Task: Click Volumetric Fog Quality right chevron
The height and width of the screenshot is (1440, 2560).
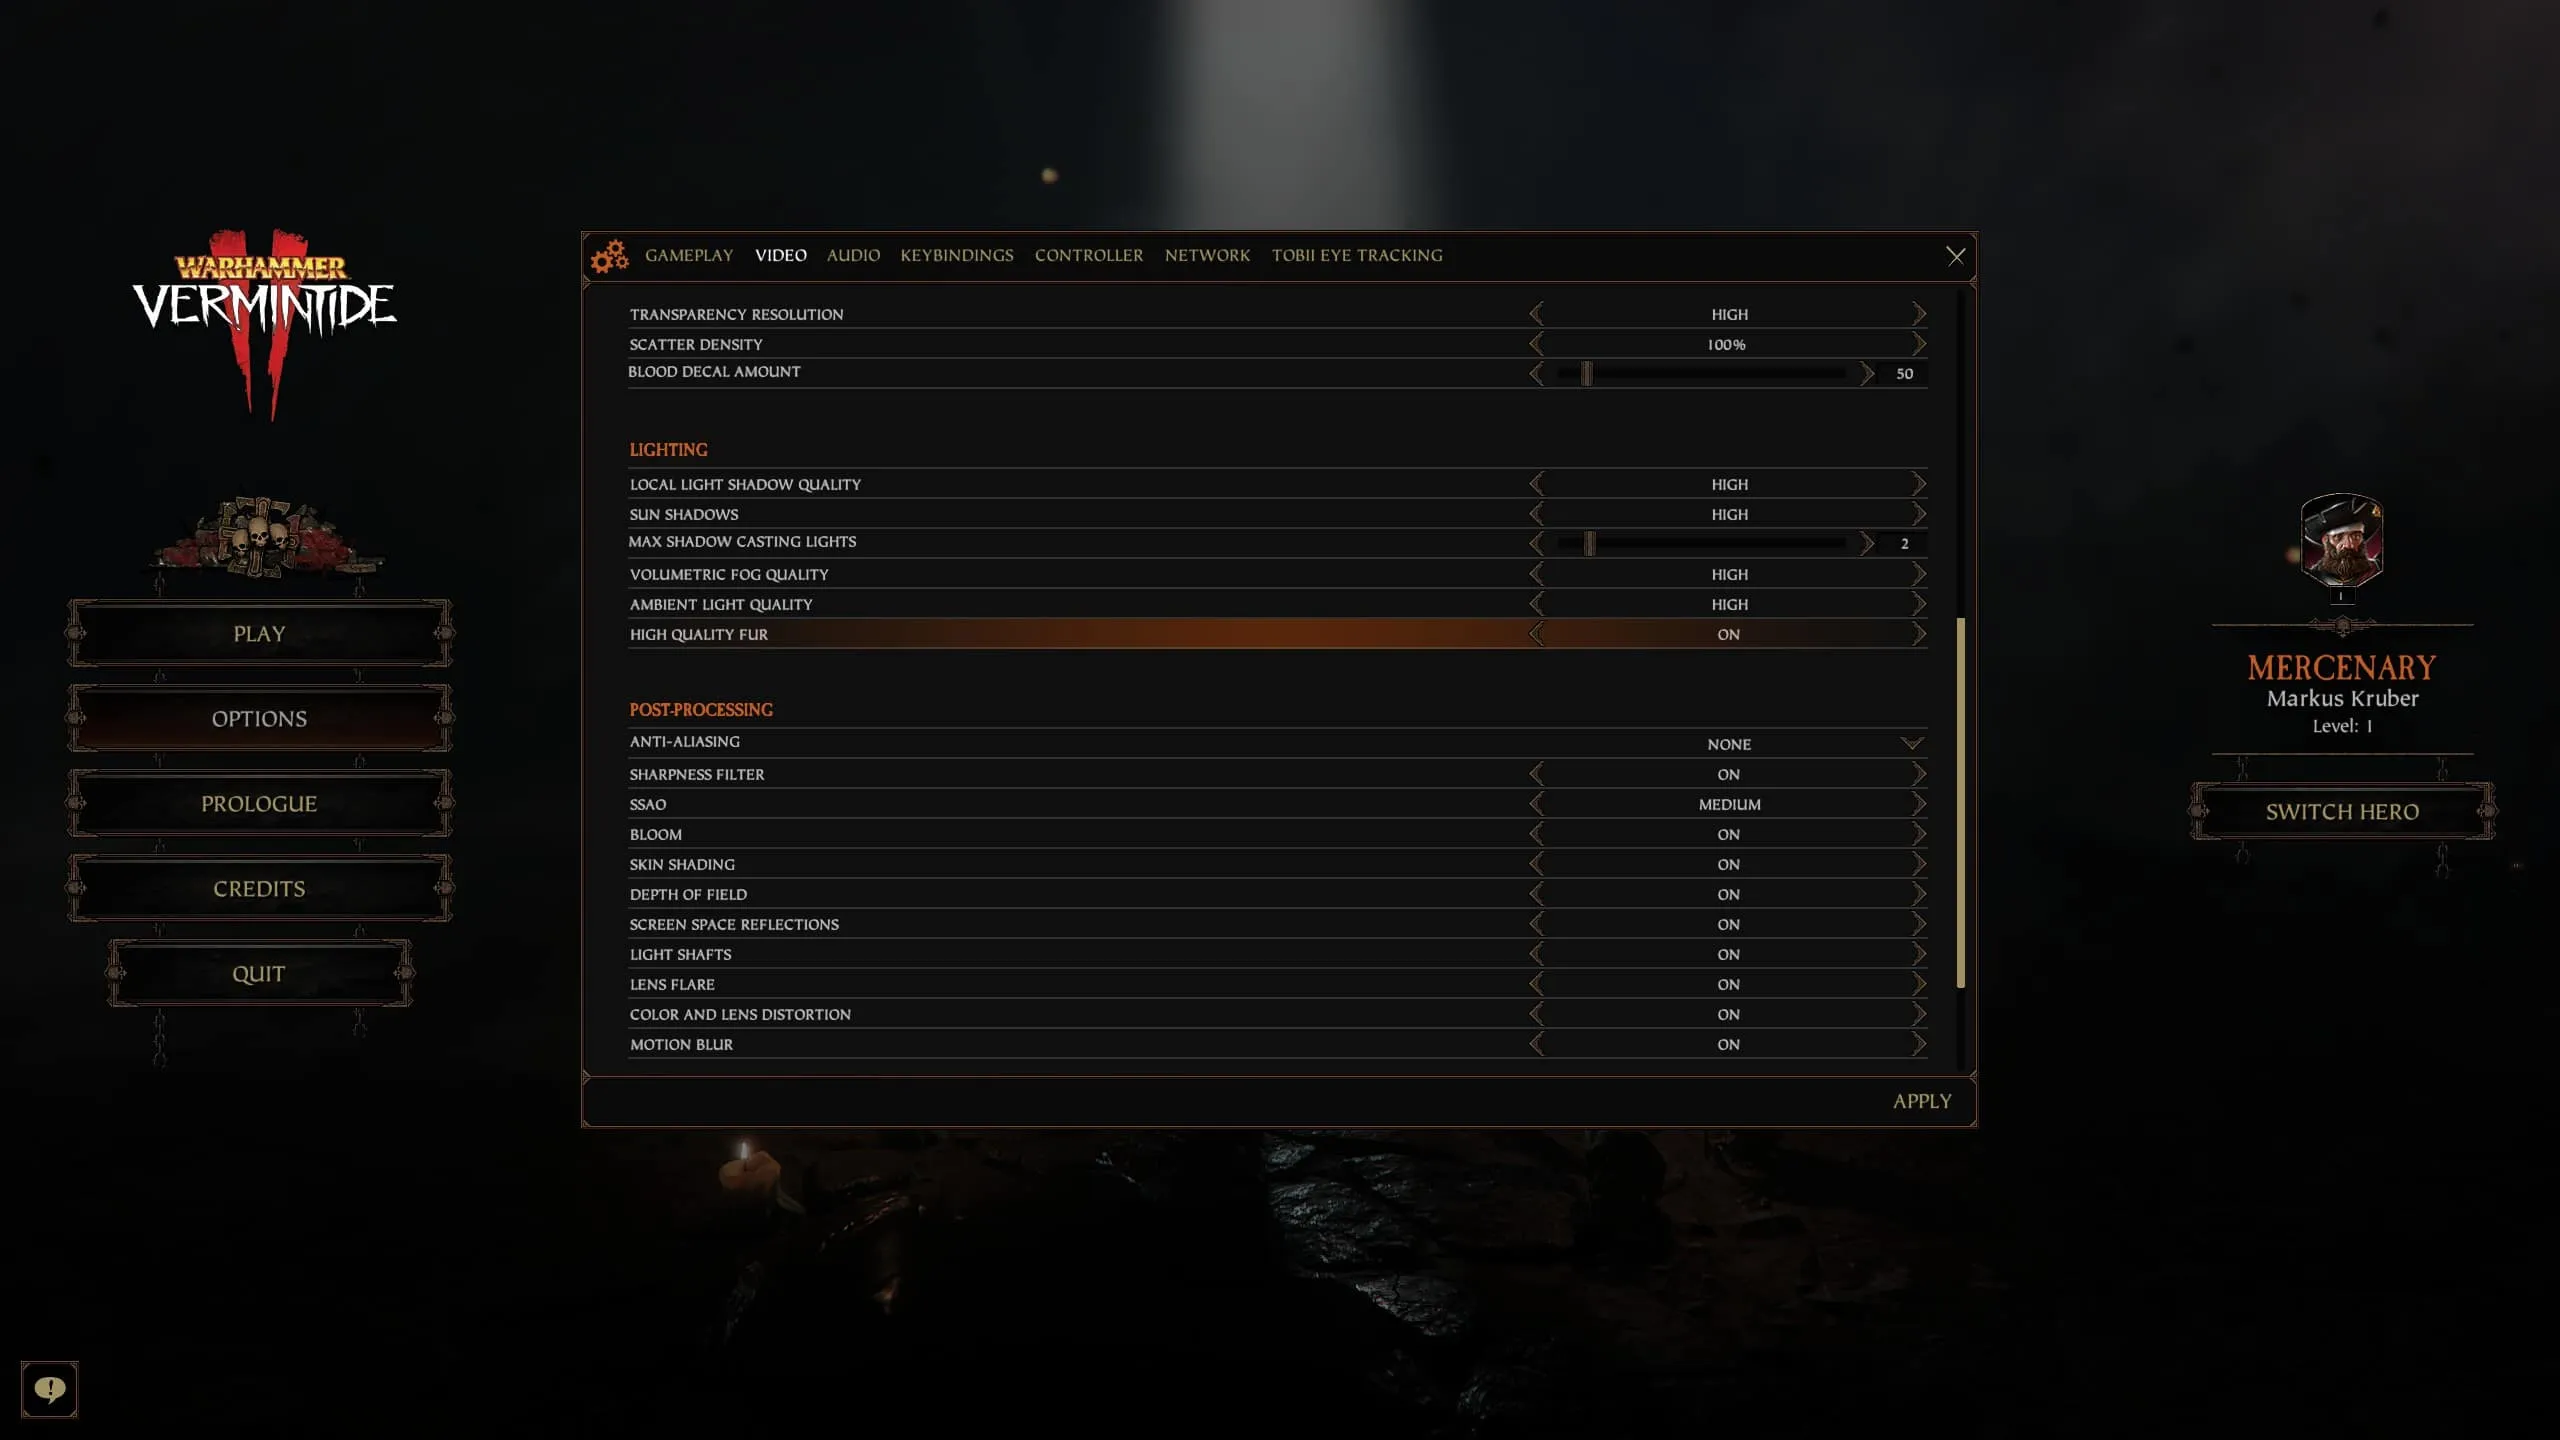Action: (x=1918, y=574)
